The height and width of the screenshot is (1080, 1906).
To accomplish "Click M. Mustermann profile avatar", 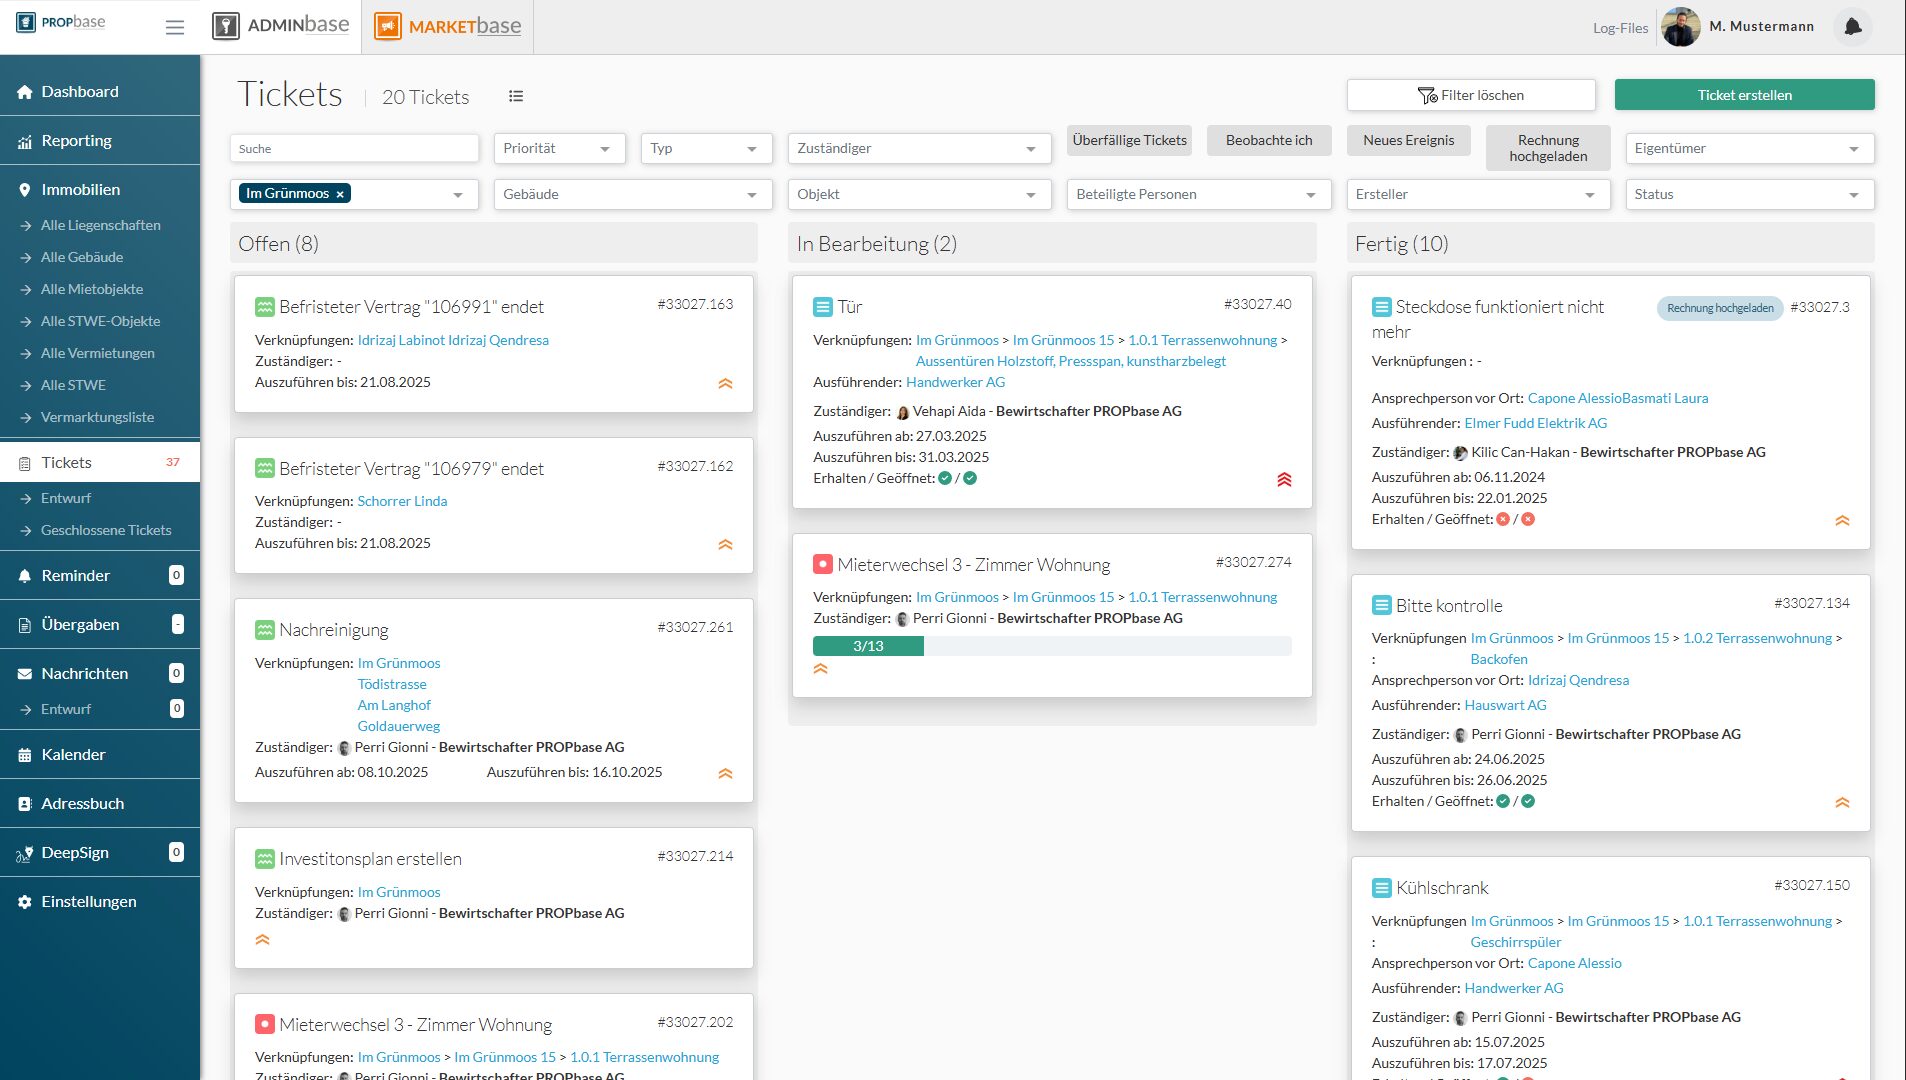I will tap(1680, 27).
